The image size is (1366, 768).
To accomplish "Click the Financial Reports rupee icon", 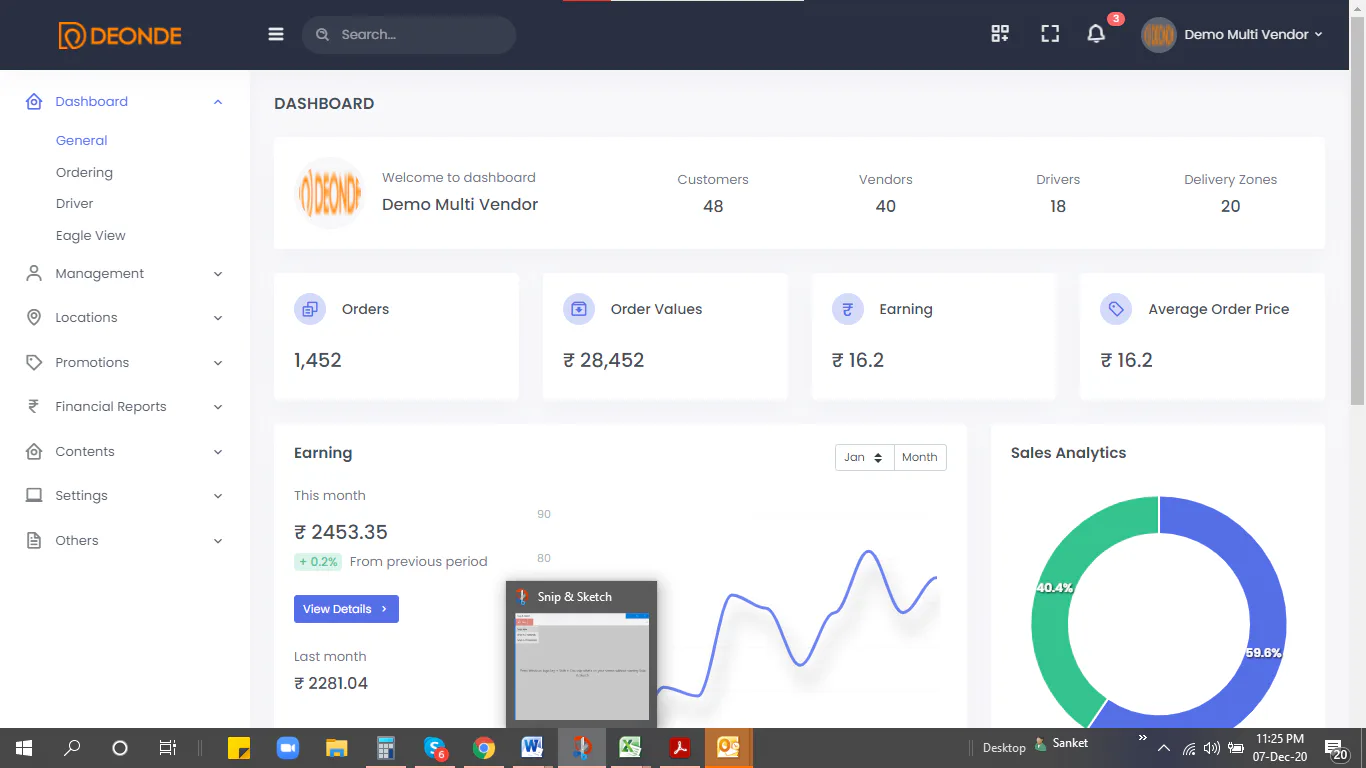I will pyautogui.click(x=34, y=406).
